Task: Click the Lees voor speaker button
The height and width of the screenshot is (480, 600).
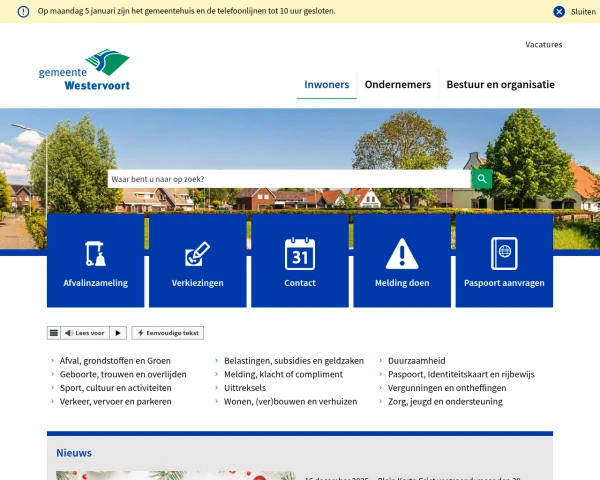Action: click(x=85, y=333)
